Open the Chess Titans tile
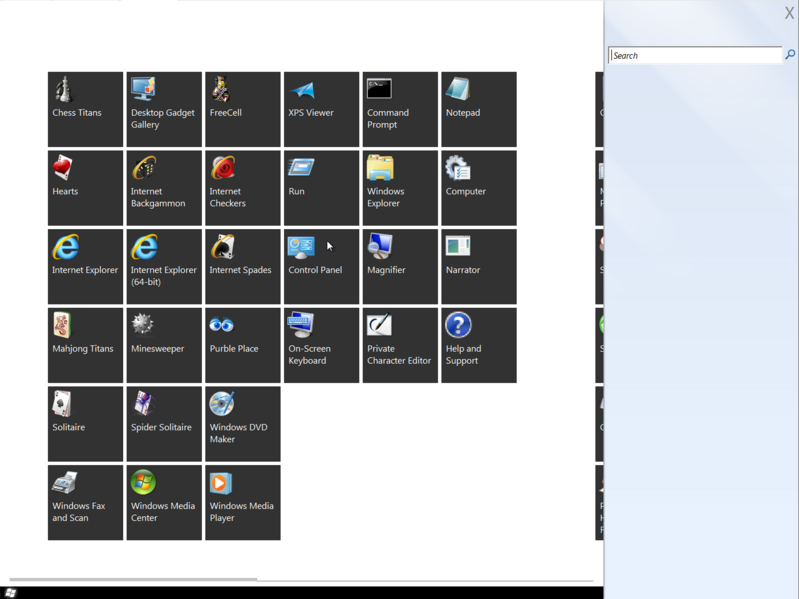 [86, 110]
